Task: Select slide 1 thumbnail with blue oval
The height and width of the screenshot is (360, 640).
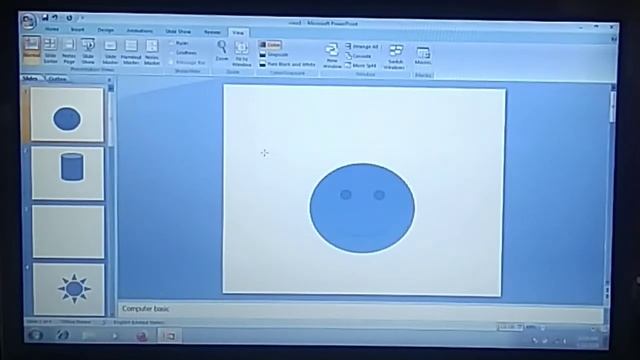Action: (67, 115)
